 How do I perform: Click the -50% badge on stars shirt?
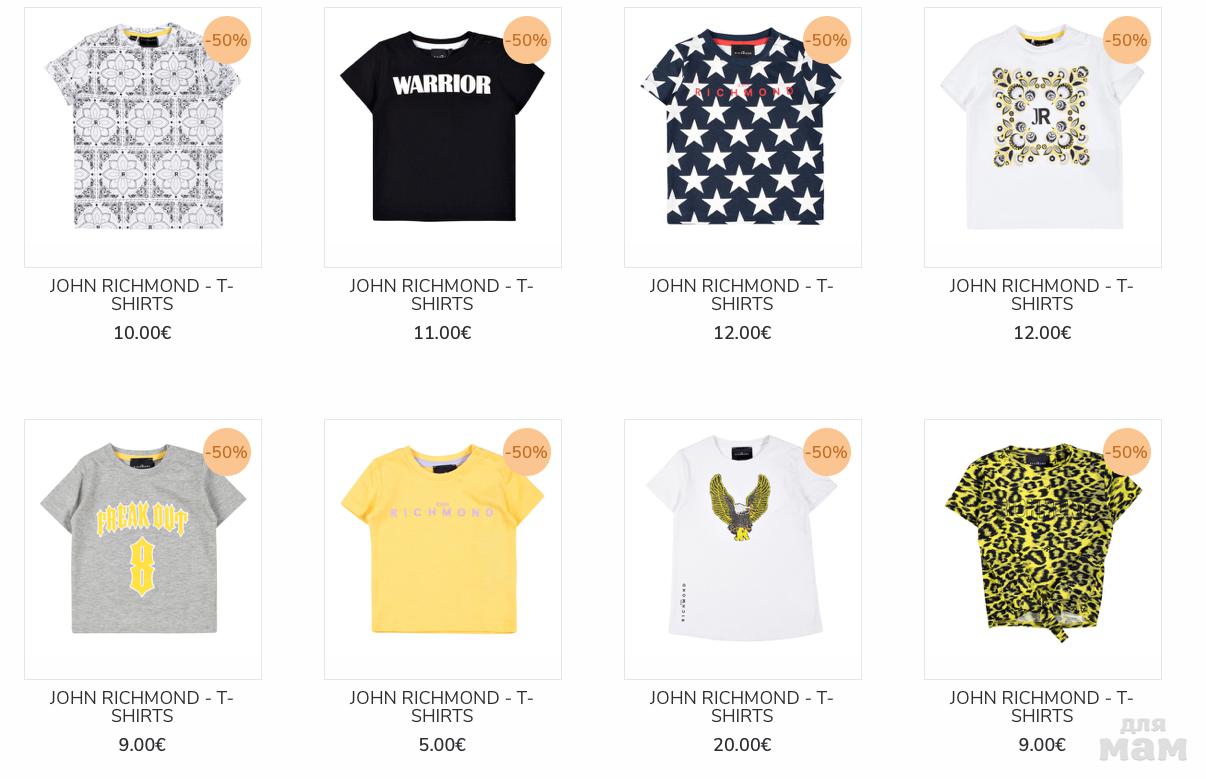(x=827, y=40)
